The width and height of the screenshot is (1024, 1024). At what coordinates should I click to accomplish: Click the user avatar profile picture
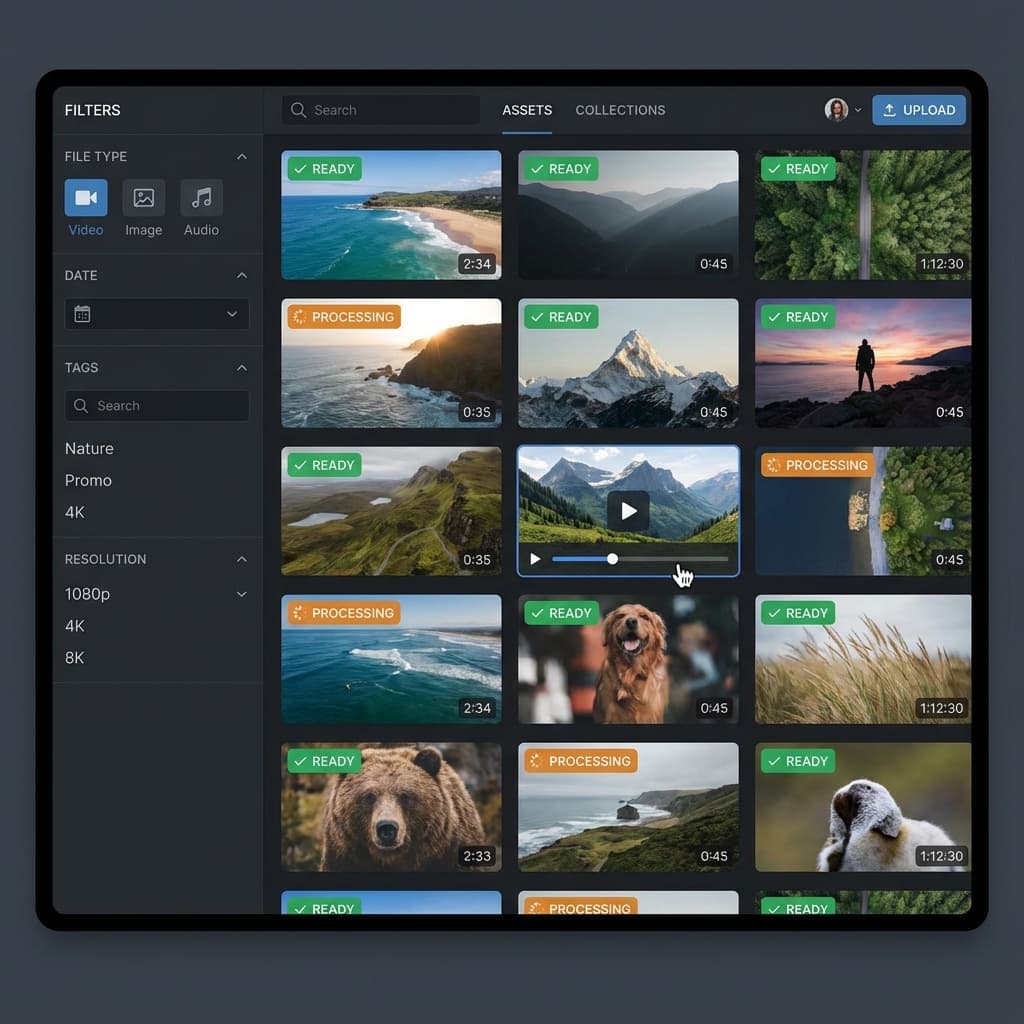(836, 110)
